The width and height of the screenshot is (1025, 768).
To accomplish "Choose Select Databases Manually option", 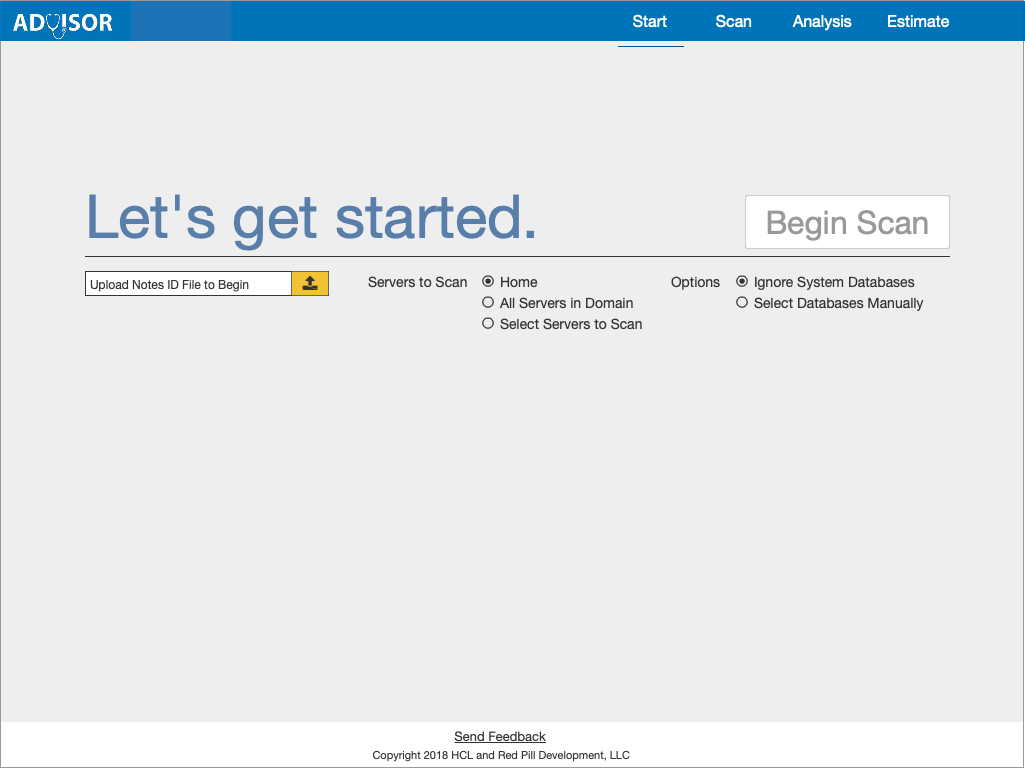I will point(742,303).
